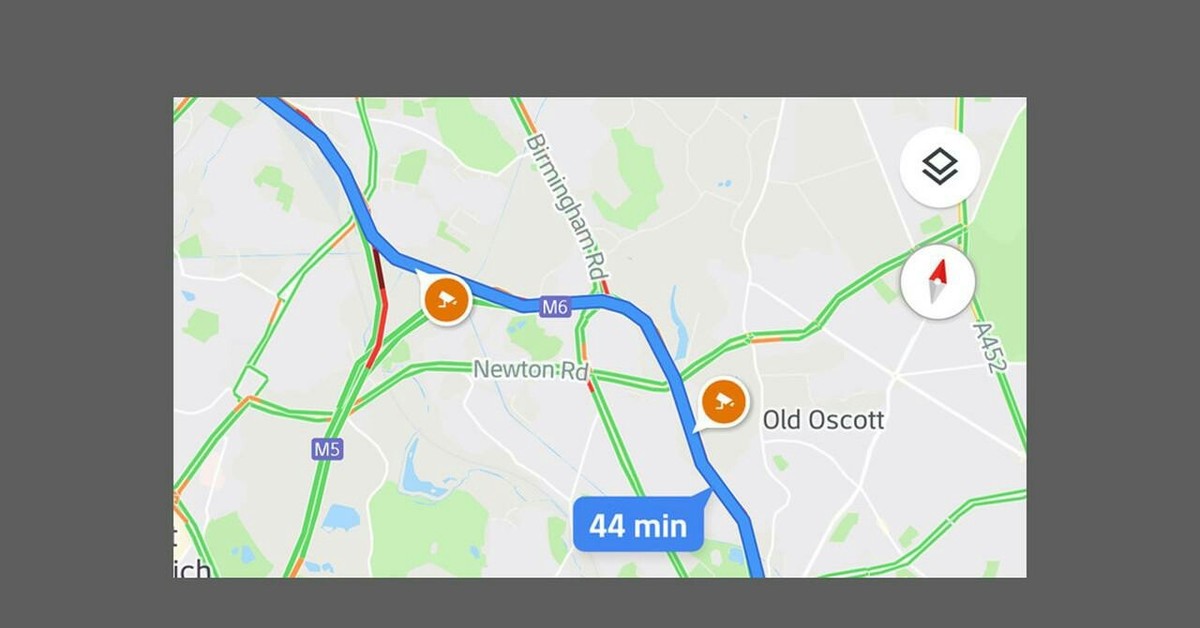This screenshot has width=1200, height=628.
Task: Click the orange traffic segment east of route
Action: pos(766,340)
